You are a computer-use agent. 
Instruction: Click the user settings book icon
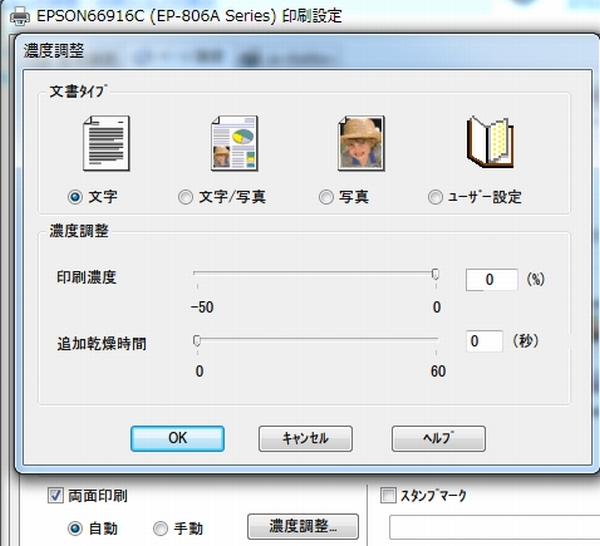pos(490,142)
